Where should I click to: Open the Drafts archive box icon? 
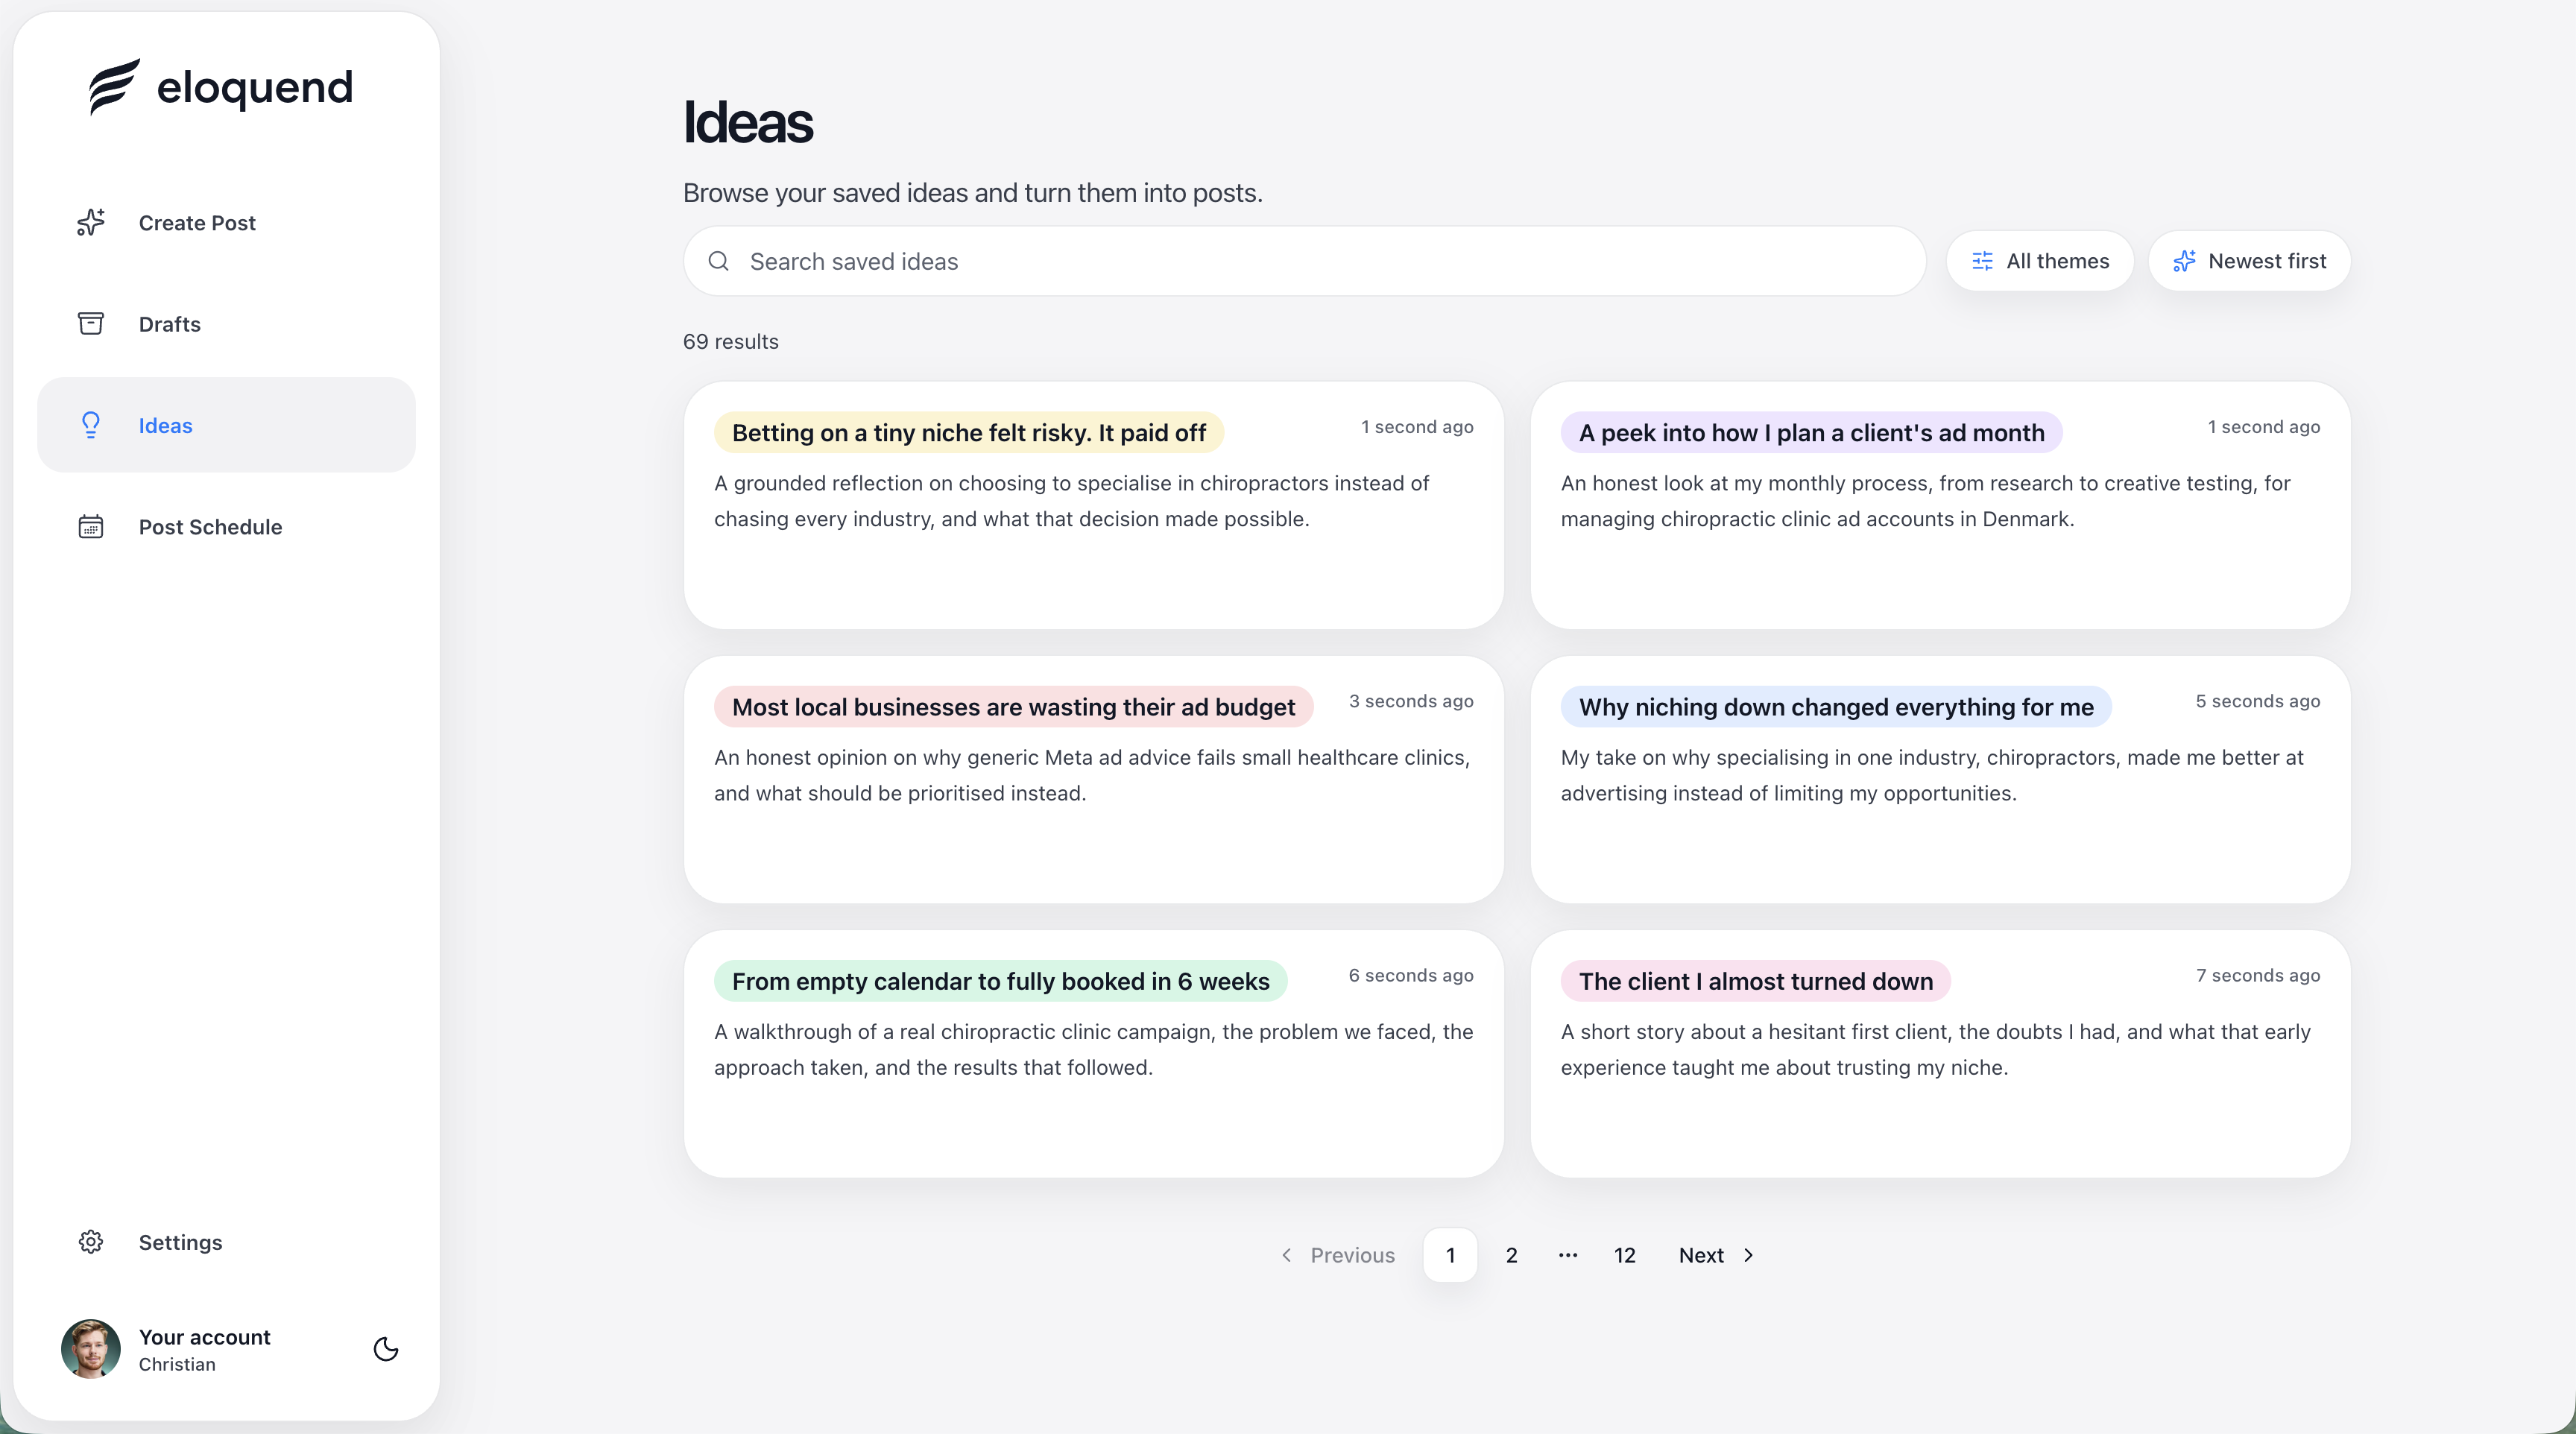click(x=91, y=323)
